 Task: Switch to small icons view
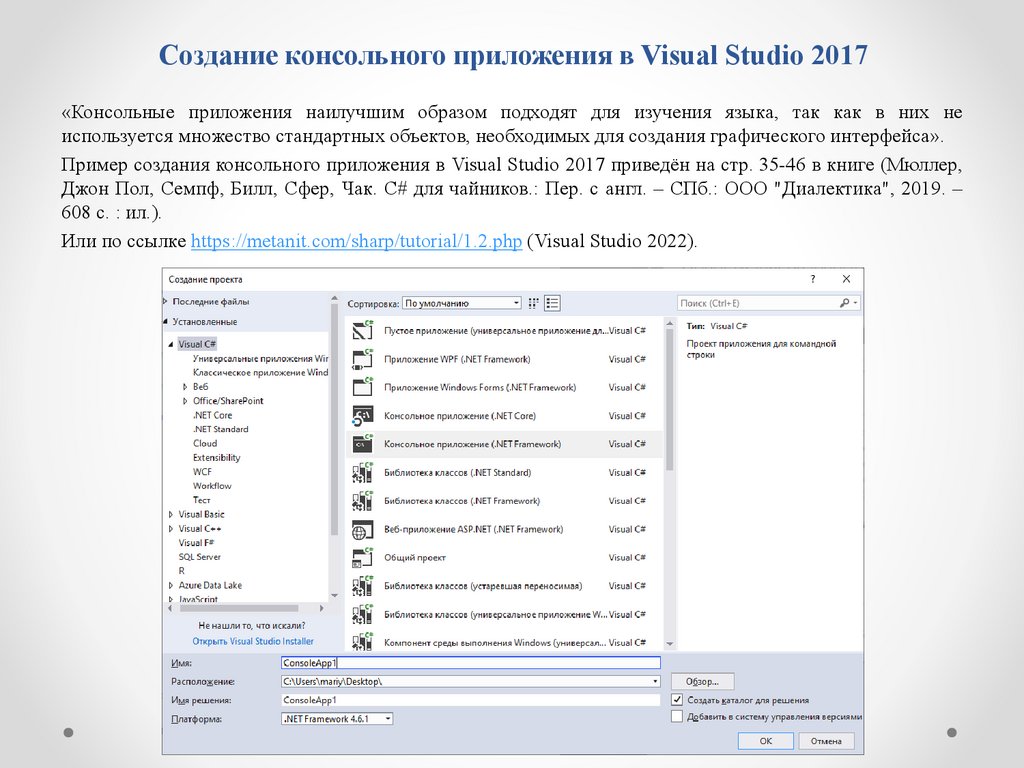click(x=534, y=303)
